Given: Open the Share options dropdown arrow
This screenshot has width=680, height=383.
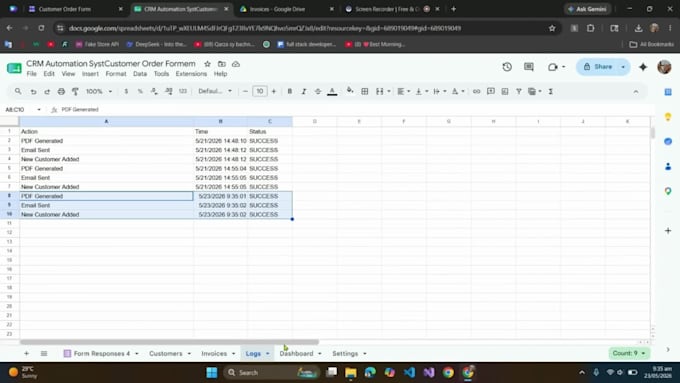Looking at the screenshot, I should (x=623, y=67).
